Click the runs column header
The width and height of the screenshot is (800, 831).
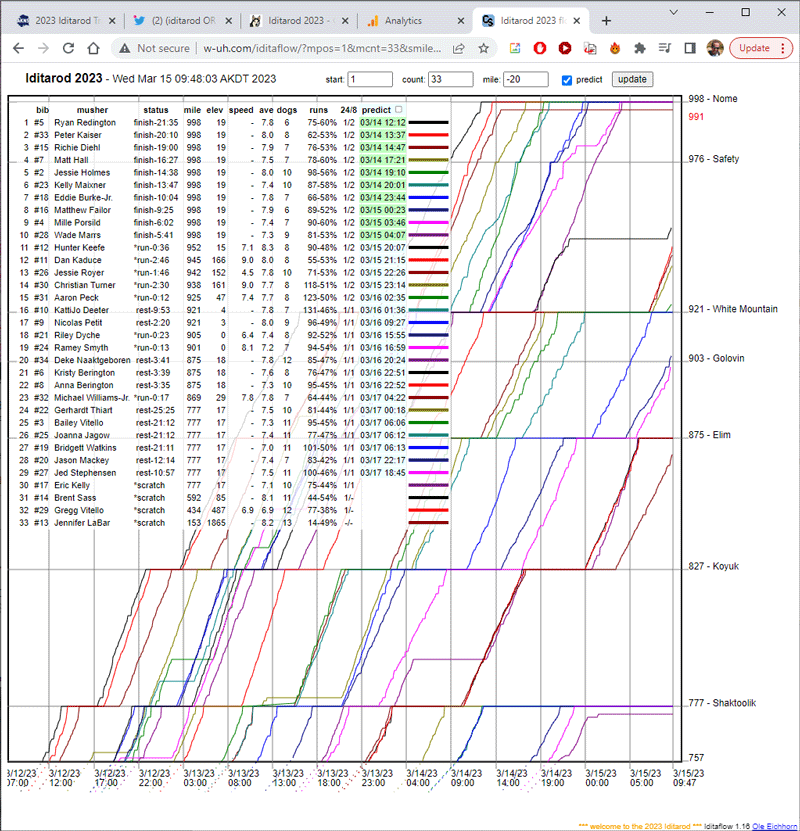coord(318,110)
